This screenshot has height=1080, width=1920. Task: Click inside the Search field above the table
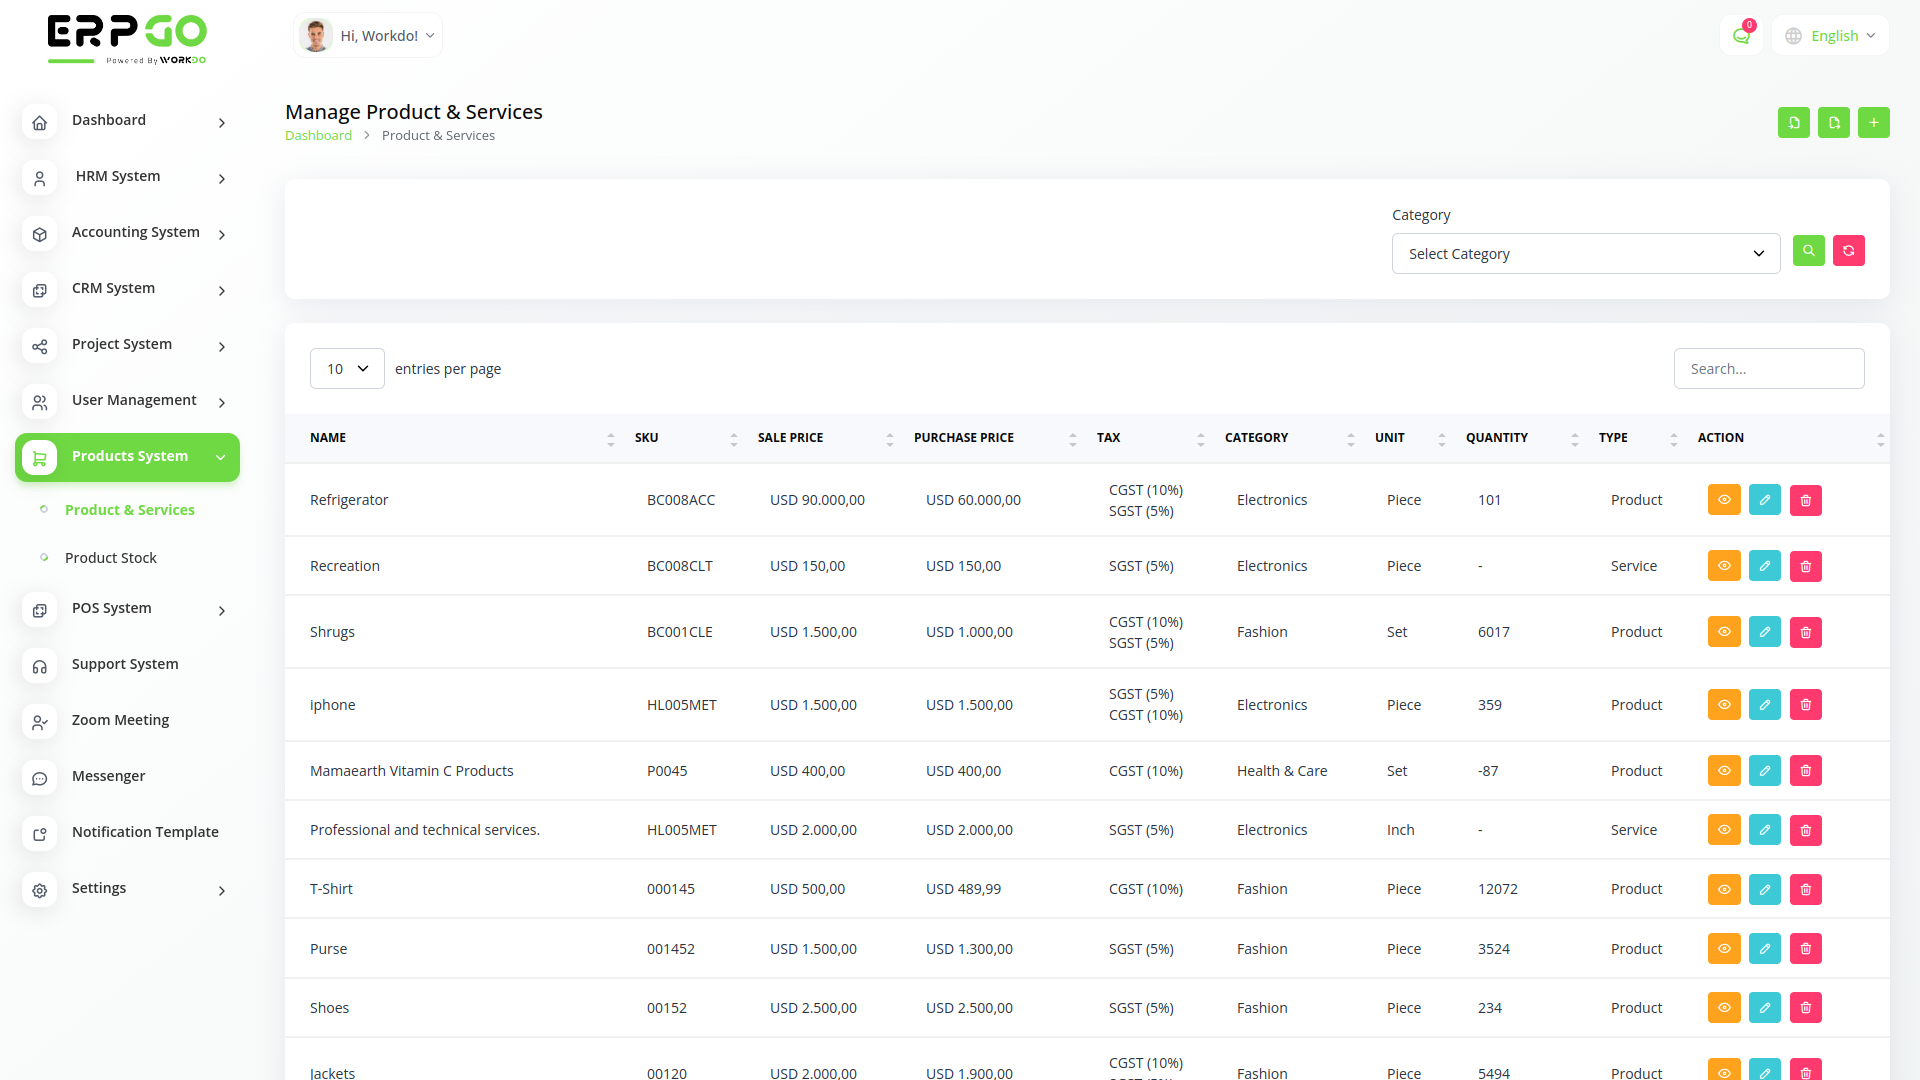point(1768,368)
